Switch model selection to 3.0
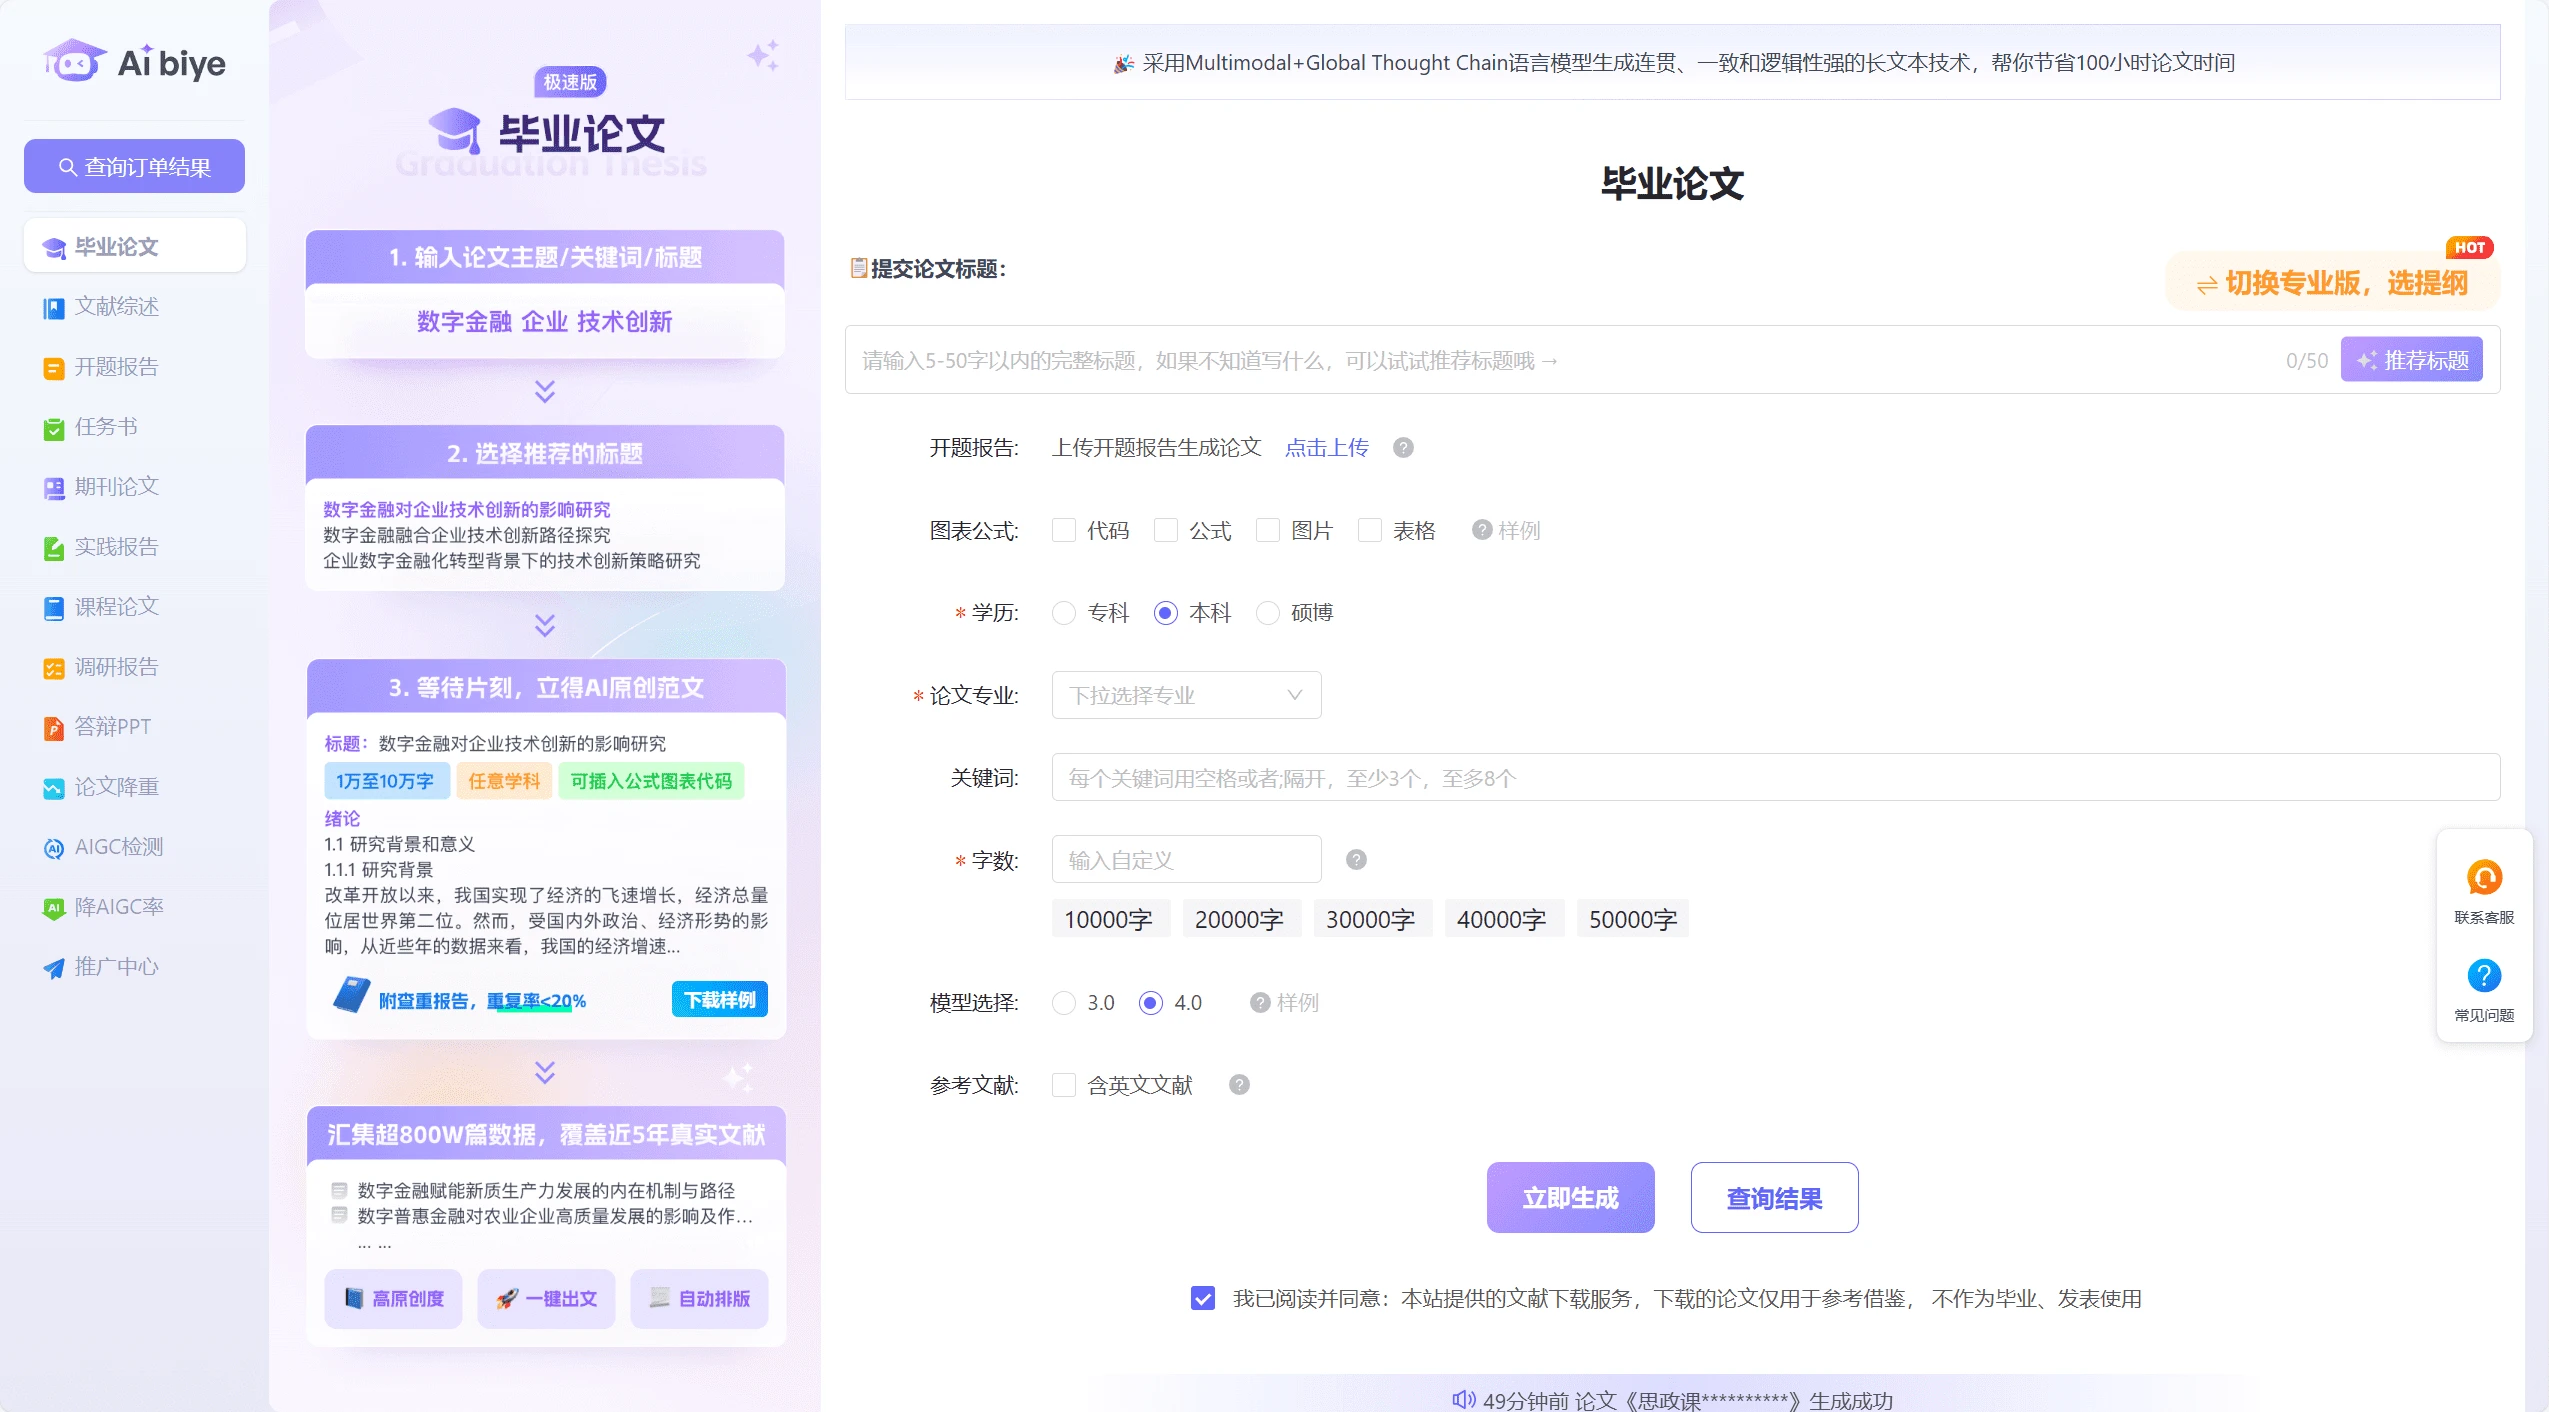Viewport: 2549px width, 1412px height. 1063,1002
